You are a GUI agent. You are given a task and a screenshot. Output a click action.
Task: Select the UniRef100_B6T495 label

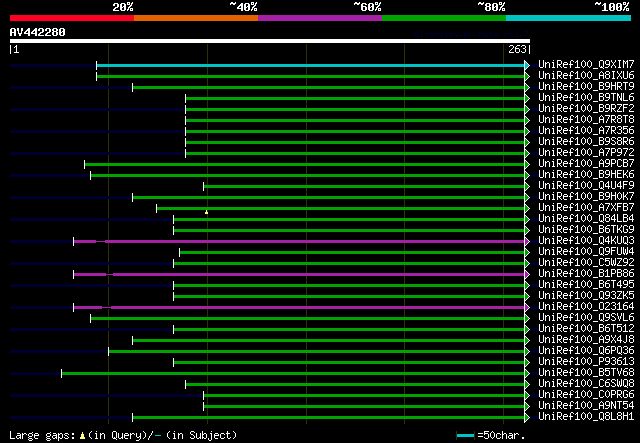586,285
